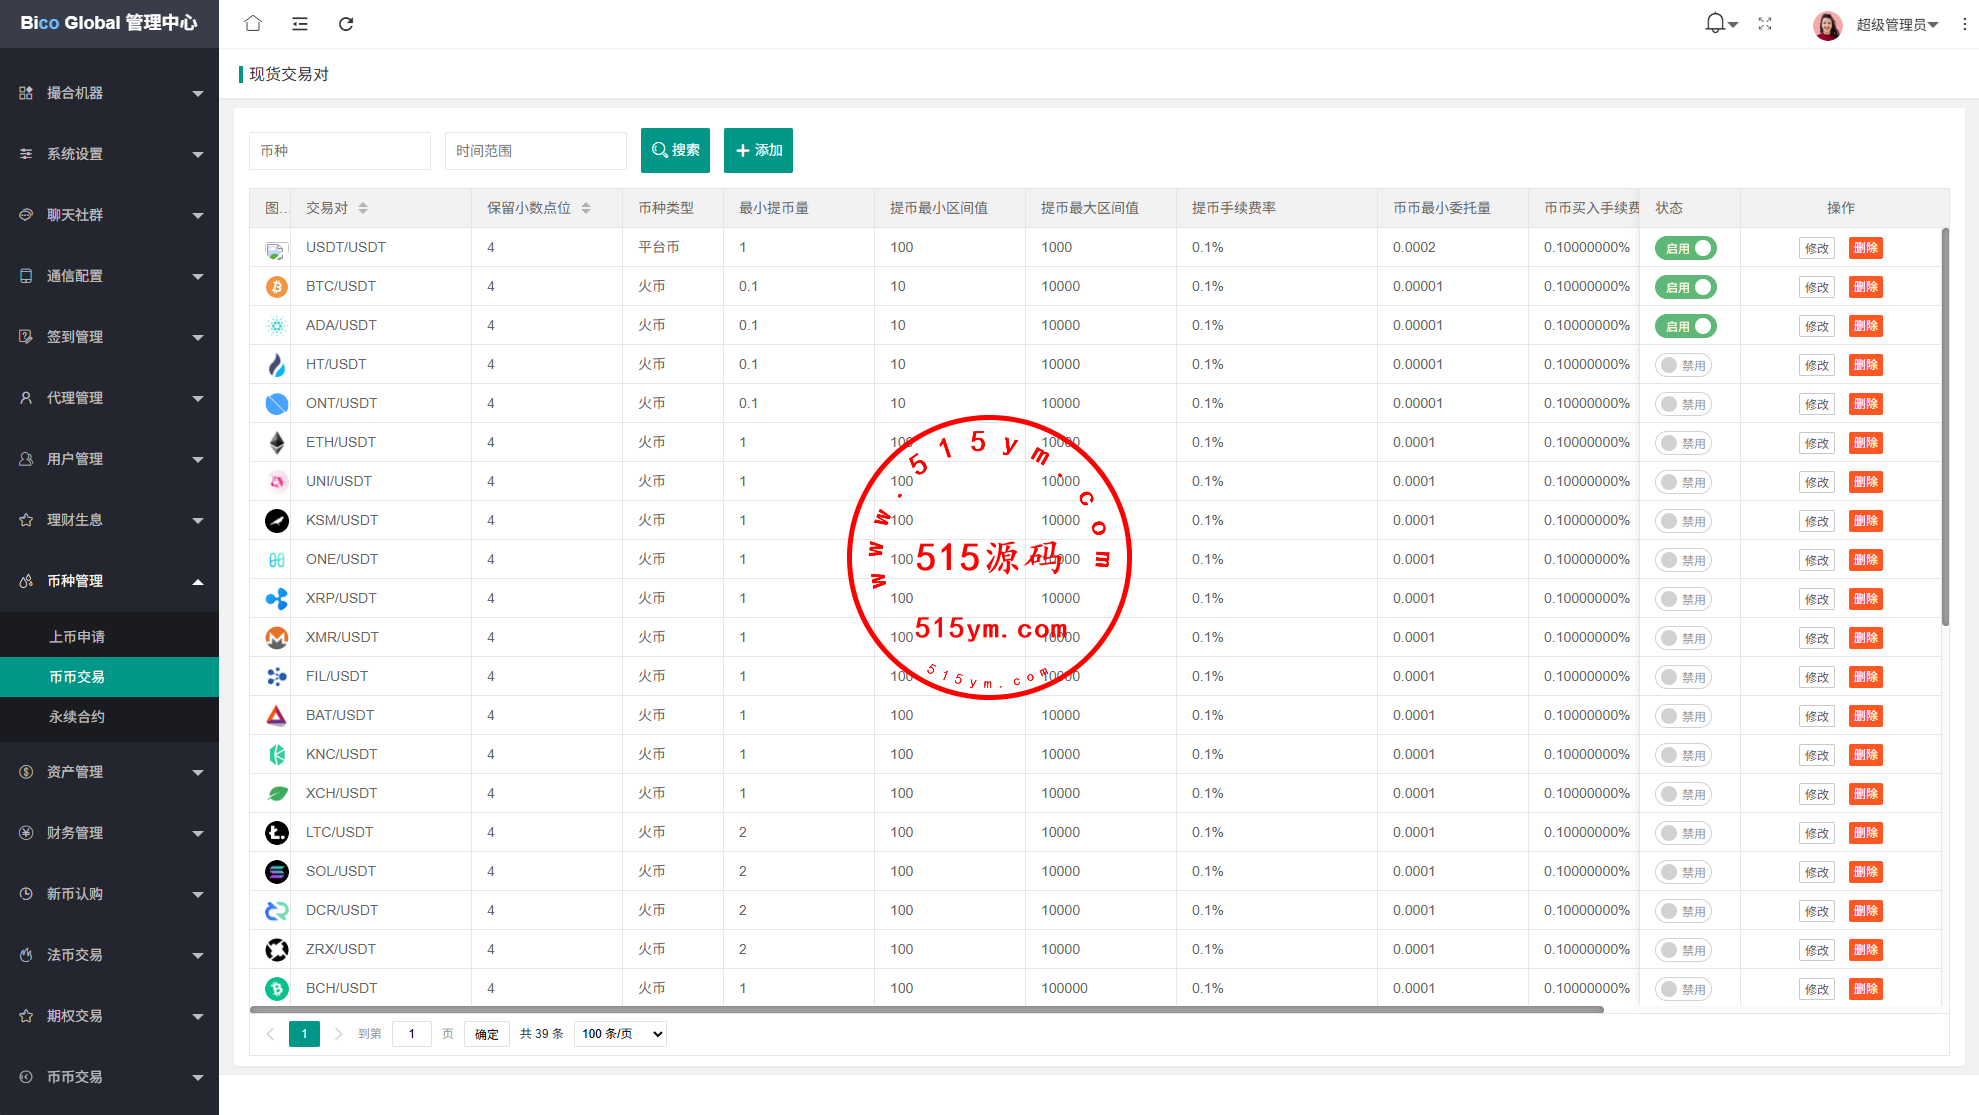Click 删除 for the ETH/USDT row
Viewport: 1979px width, 1115px height.
[x=1865, y=443]
